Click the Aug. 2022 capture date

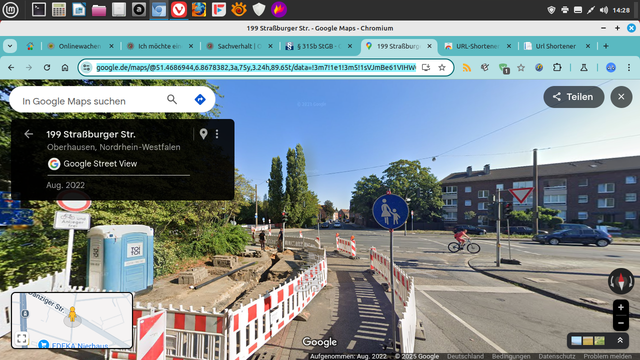pyautogui.click(x=65, y=185)
